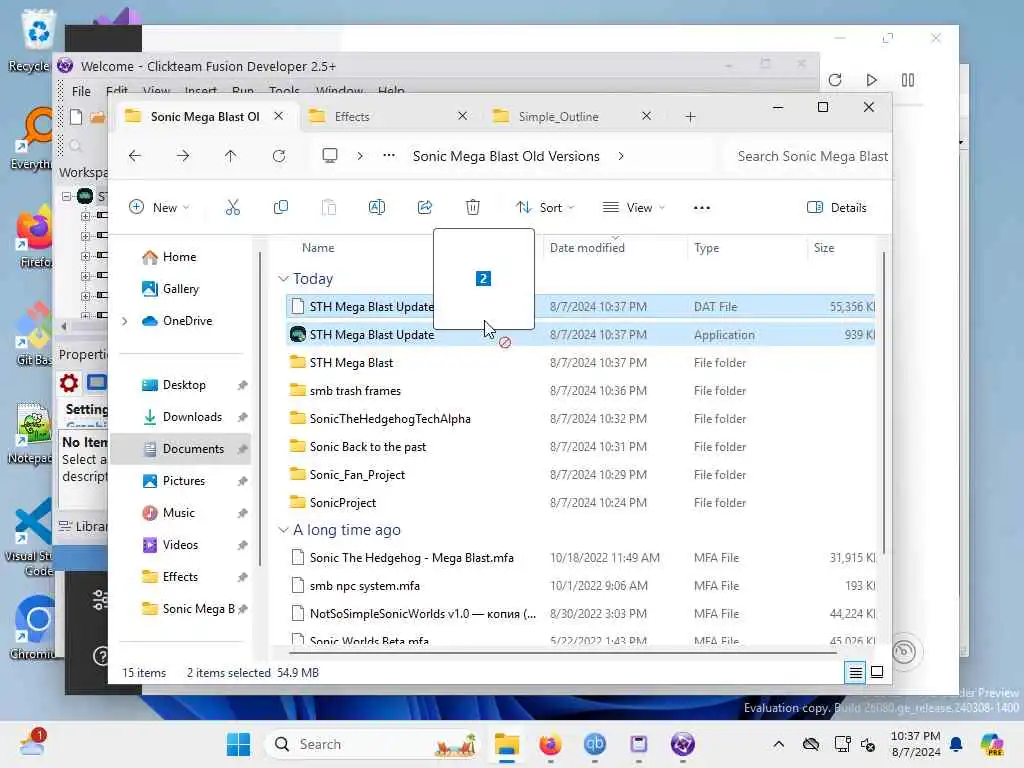The width and height of the screenshot is (1024, 768).
Task: Open Desktop quick access folder
Action: 184,385
